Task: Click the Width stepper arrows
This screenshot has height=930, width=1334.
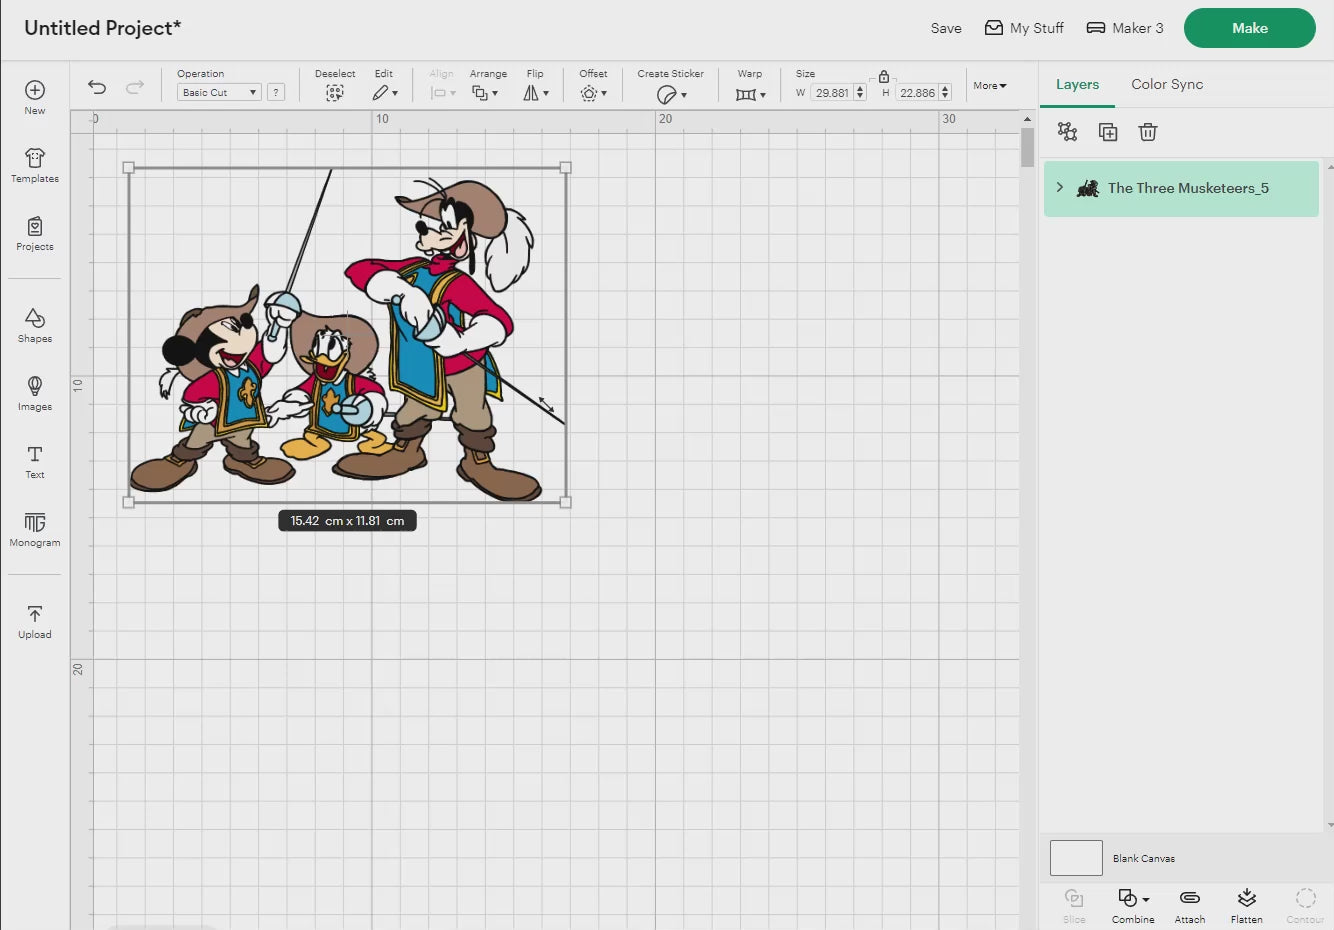Action: click(860, 93)
